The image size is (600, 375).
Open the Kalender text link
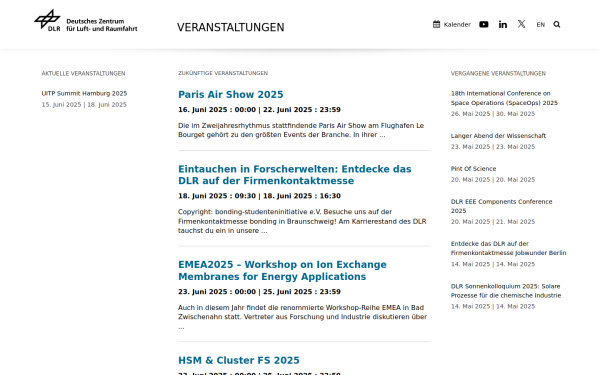(x=457, y=24)
